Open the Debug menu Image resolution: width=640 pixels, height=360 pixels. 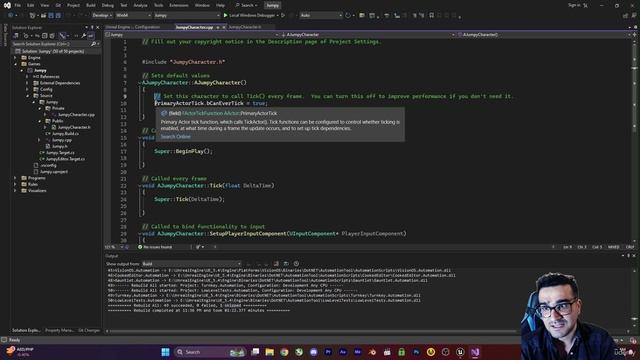click(108, 5)
